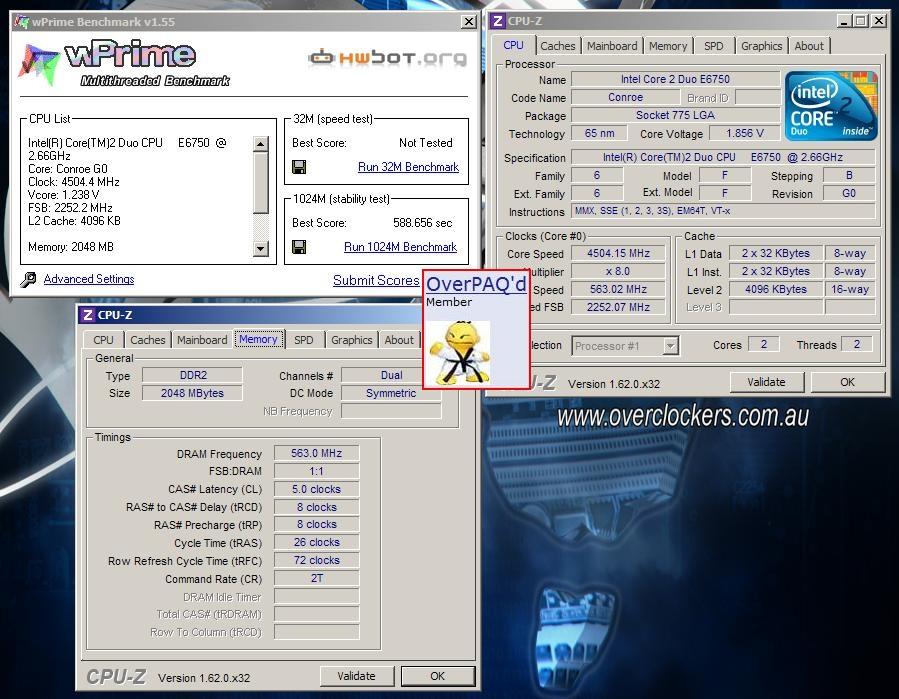This screenshot has width=899, height=699.
Task: Switch to CPU tab in Memory CPU-Z window
Action: (103, 340)
